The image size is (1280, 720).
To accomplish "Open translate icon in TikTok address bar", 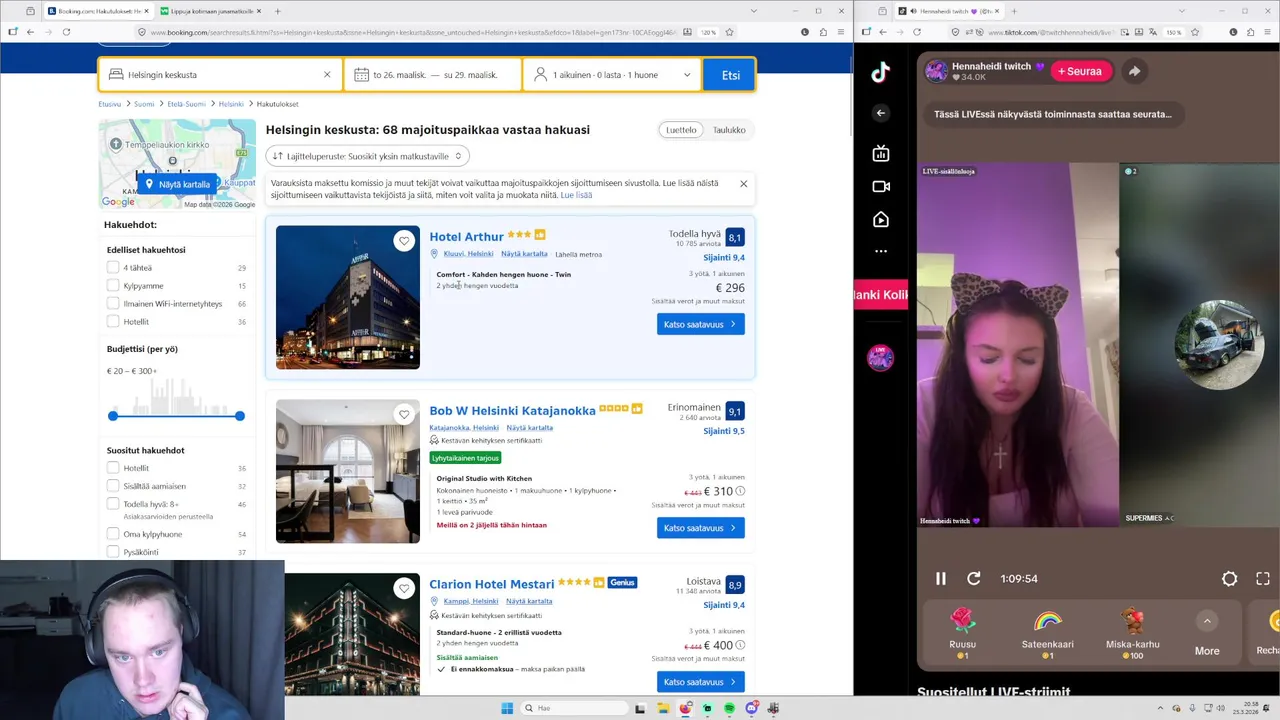I will click(x=1152, y=32).
